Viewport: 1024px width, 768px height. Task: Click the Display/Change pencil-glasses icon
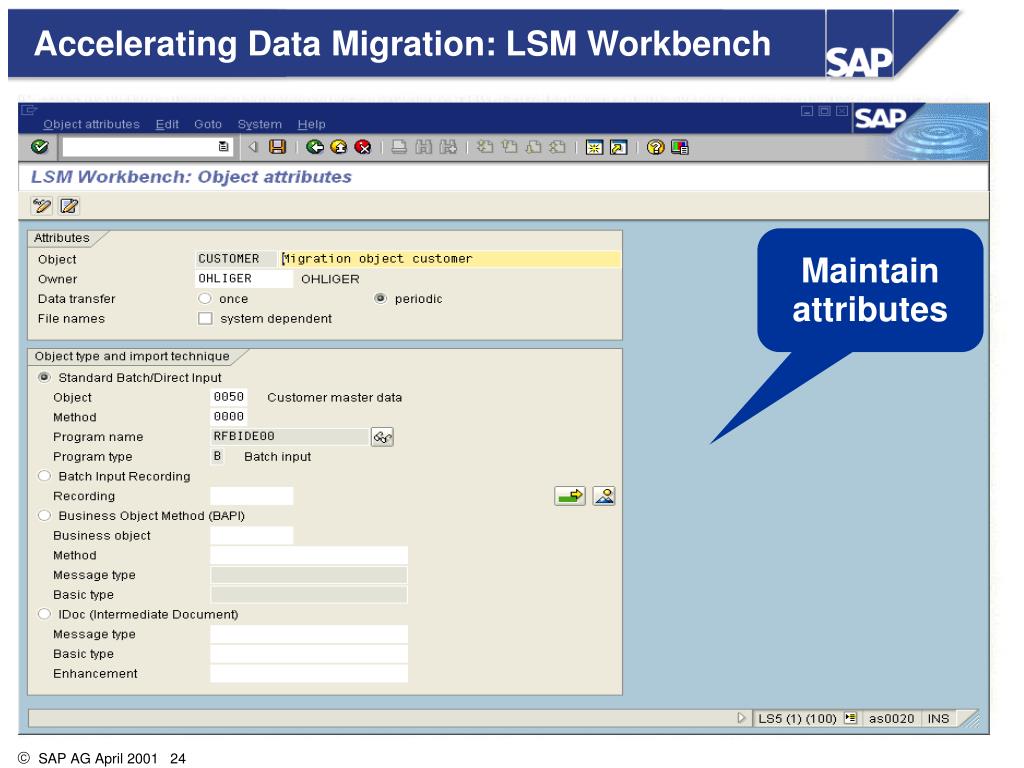click(x=42, y=206)
